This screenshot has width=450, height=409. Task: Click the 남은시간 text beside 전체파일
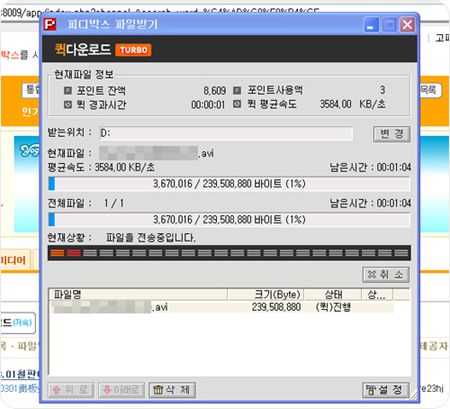point(370,203)
